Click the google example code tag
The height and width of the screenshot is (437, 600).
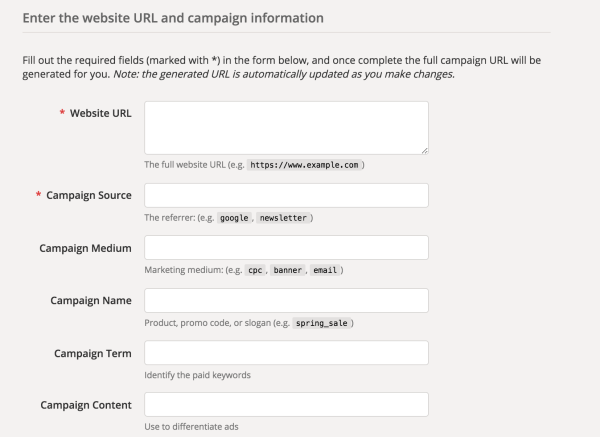tap(234, 218)
